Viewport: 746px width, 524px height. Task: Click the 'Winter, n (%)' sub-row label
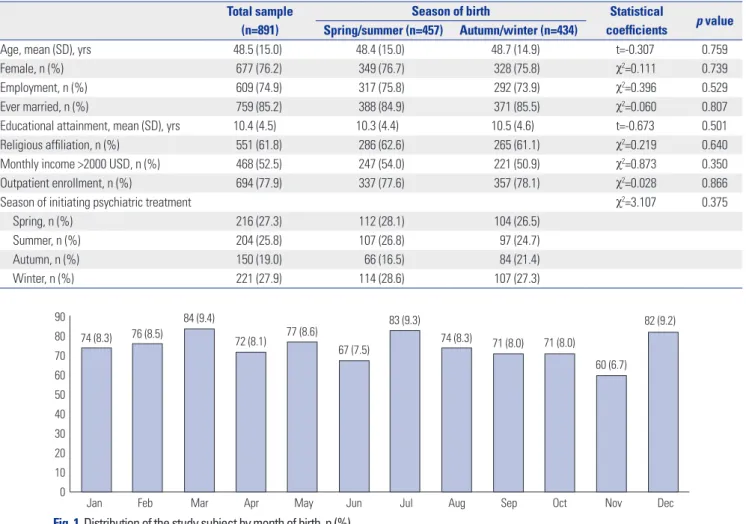pyautogui.click(x=43, y=278)
